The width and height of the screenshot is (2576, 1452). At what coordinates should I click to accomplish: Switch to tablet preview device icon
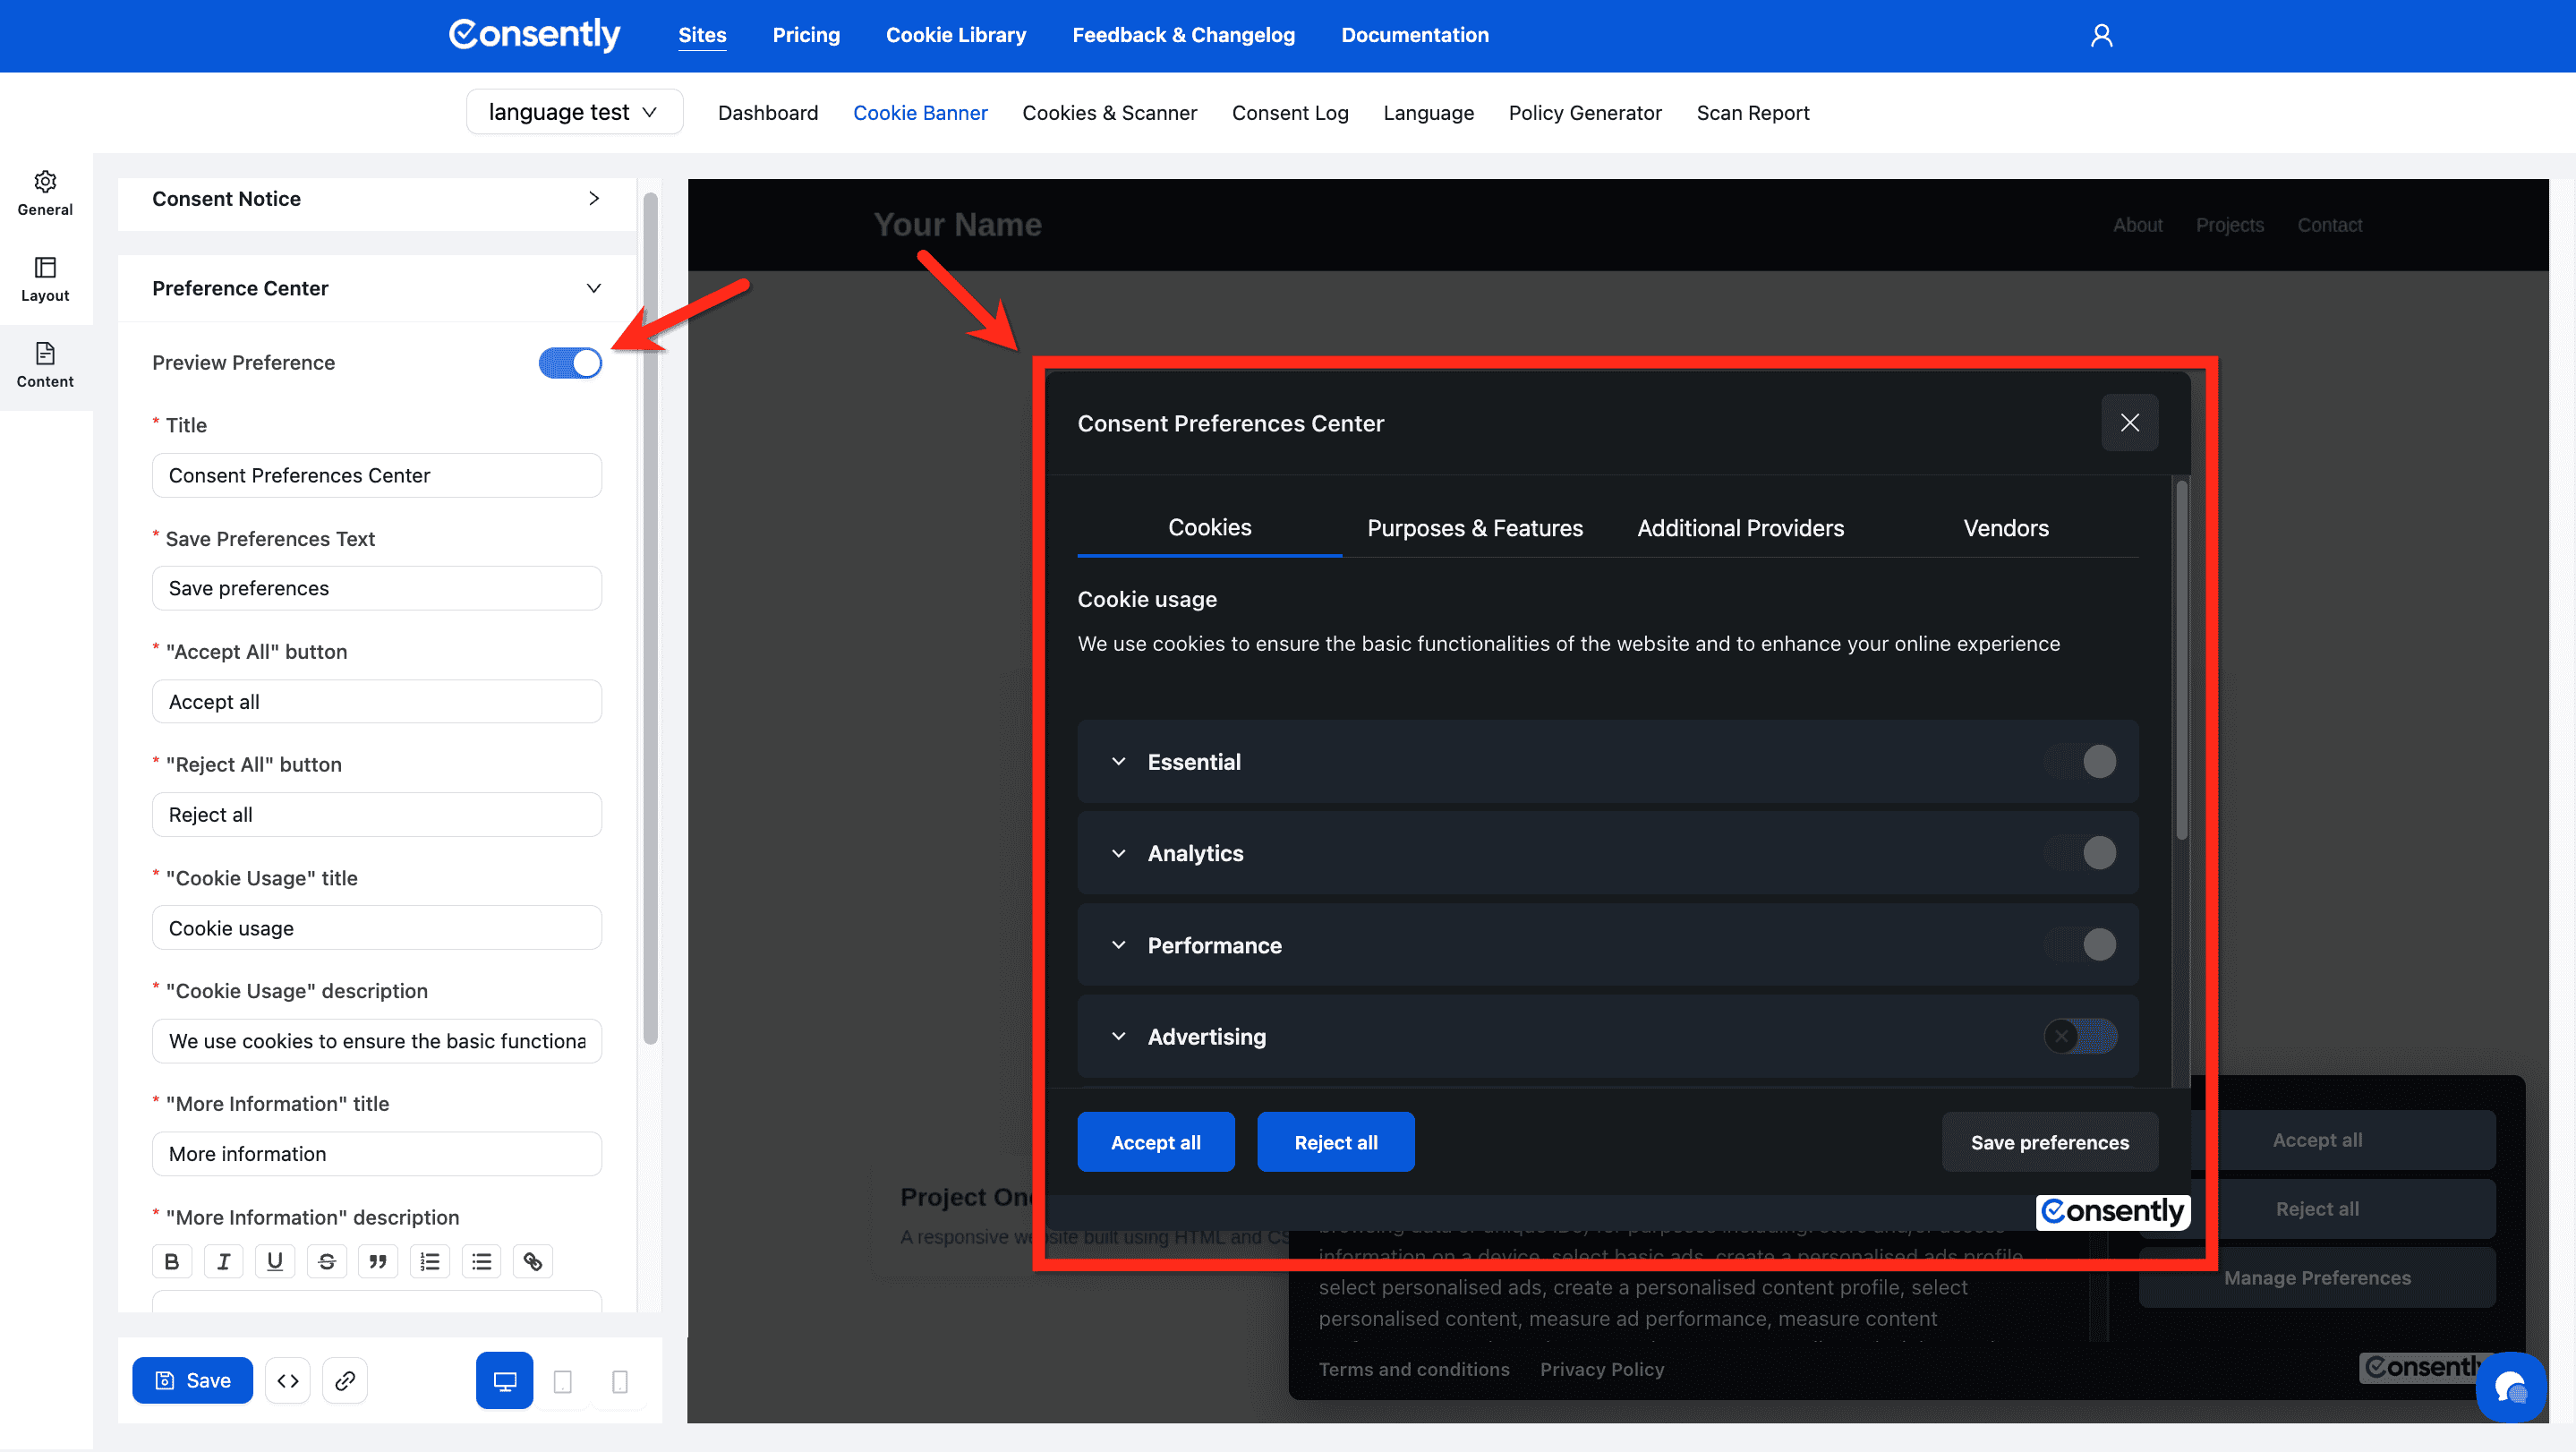[x=563, y=1381]
